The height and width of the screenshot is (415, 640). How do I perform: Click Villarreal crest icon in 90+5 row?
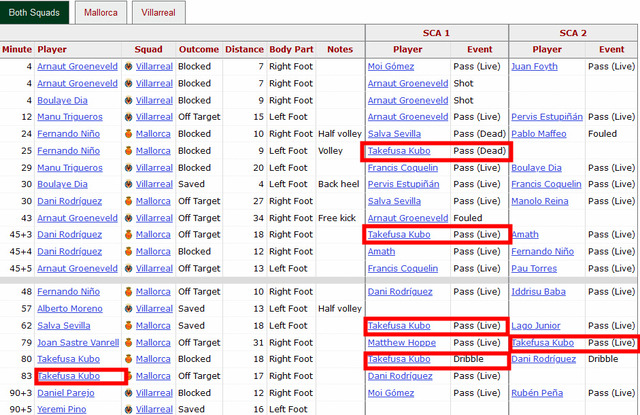pyautogui.click(x=129, y=409)
